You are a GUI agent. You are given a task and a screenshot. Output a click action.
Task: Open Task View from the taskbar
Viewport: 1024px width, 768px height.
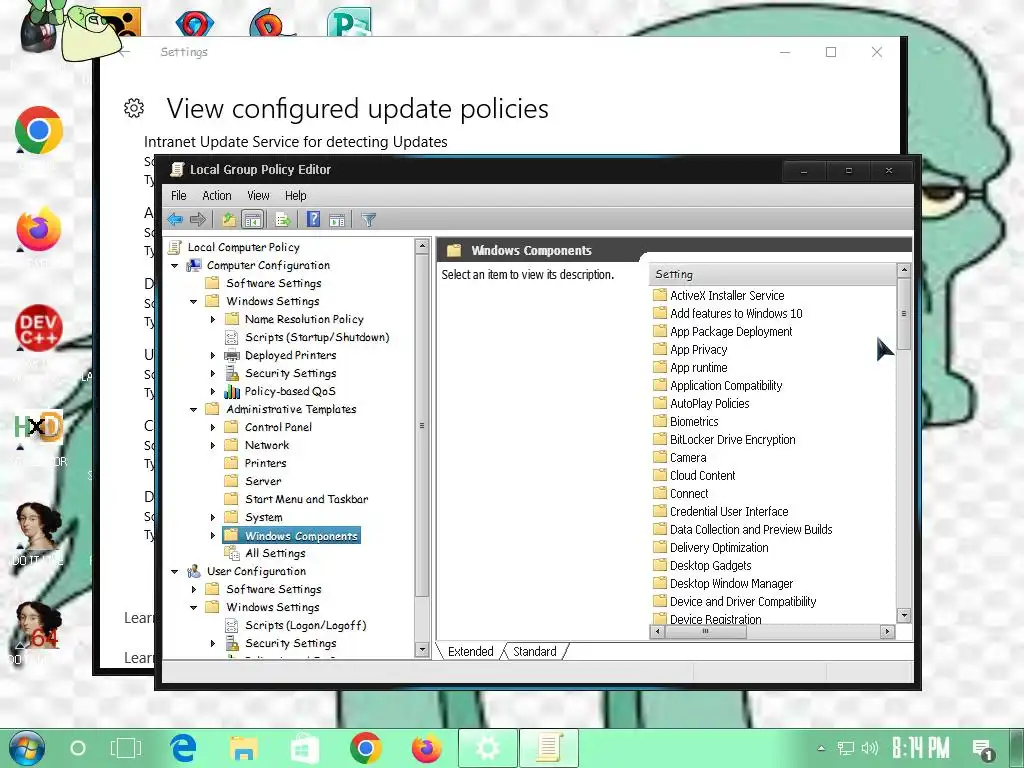tap(125, 748)
